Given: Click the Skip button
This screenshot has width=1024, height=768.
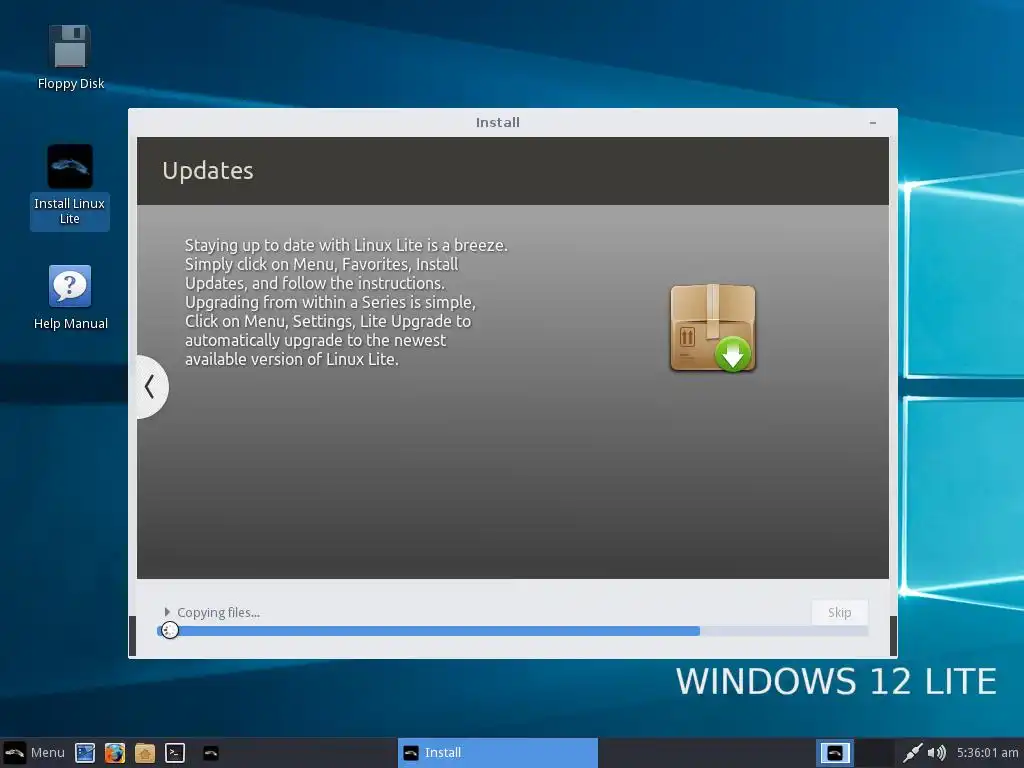Looking at the screenshot, I should pos(839,613).
